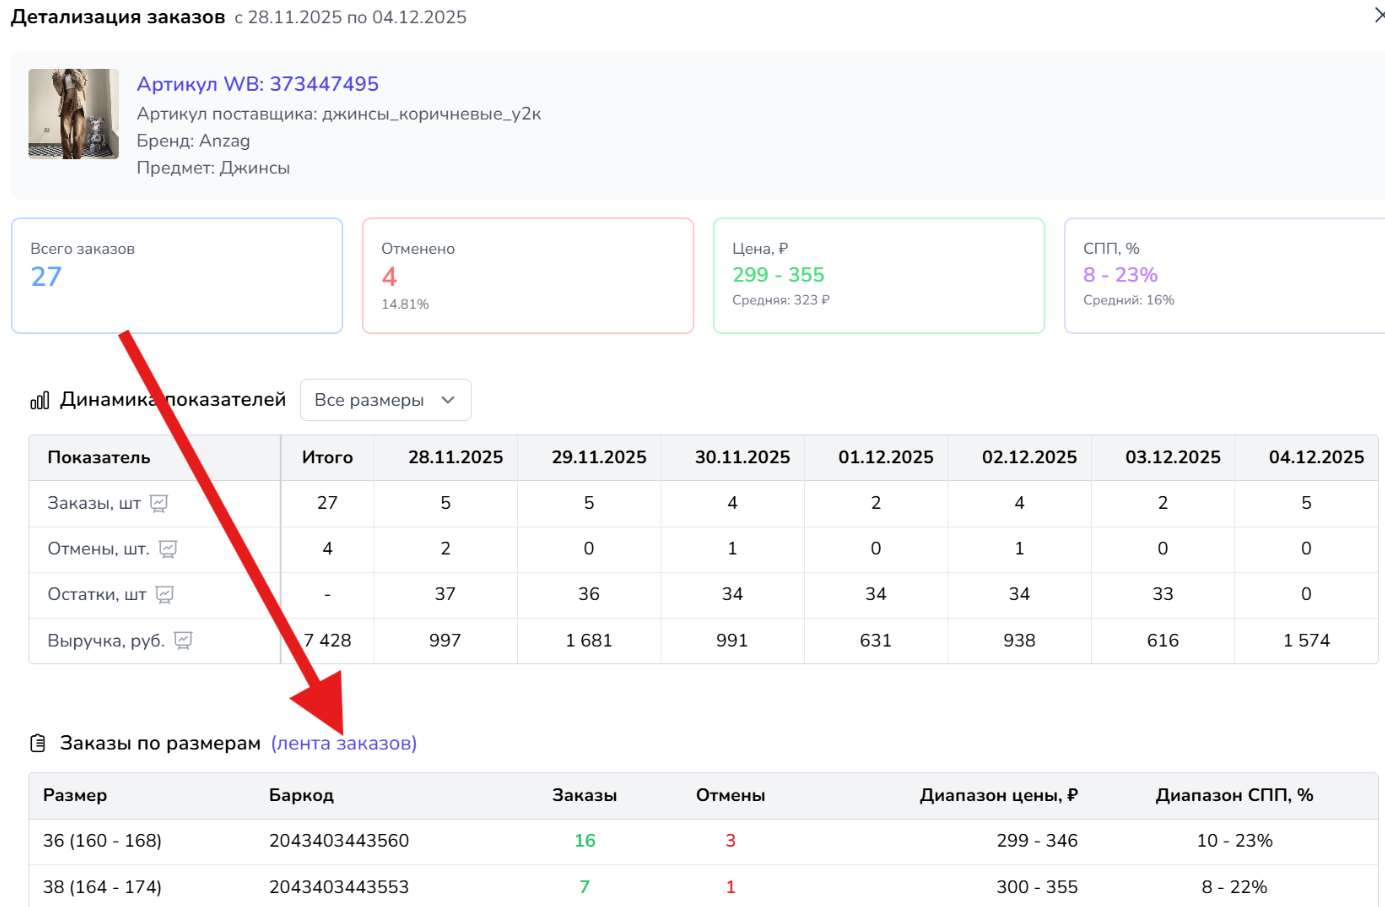
Task: Click the bar chart icon beside Динамика показателей
Action: pos(40,400)
